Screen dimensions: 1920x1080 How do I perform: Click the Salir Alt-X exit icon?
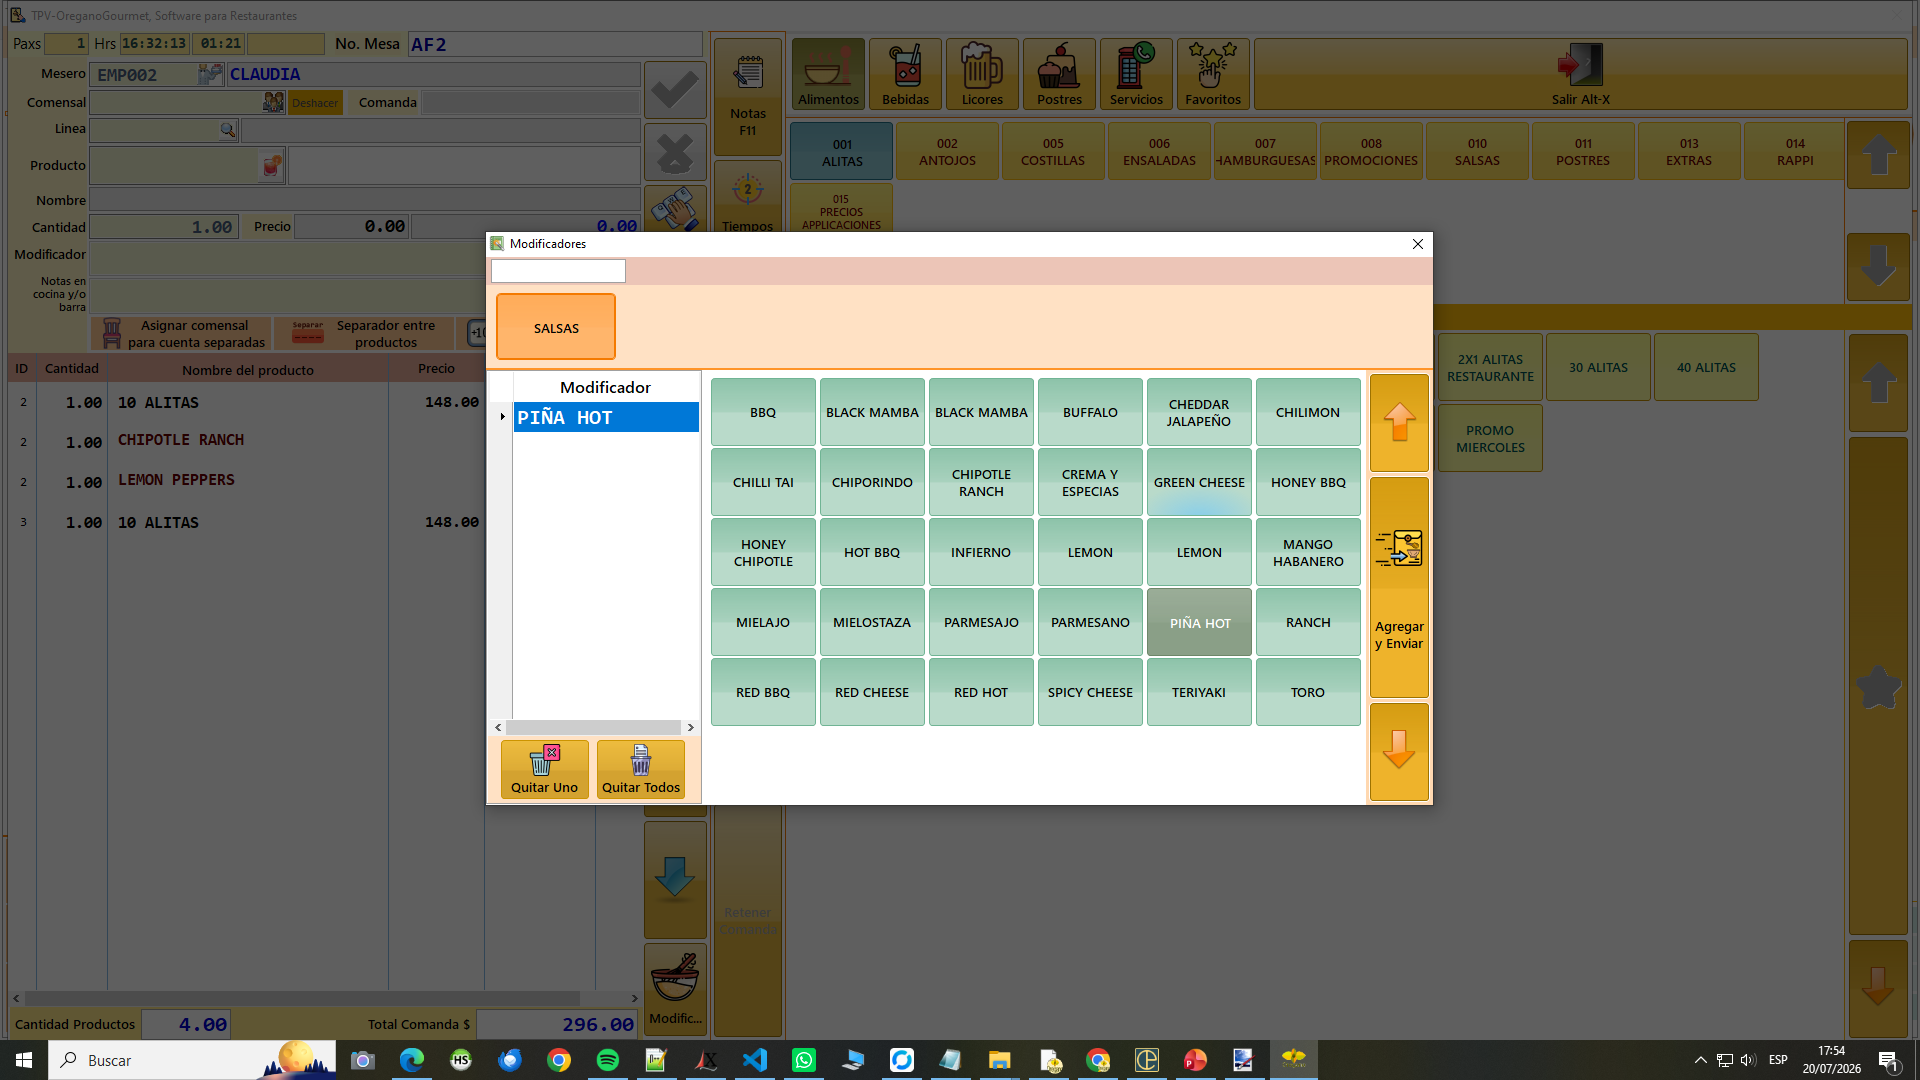1581,66
